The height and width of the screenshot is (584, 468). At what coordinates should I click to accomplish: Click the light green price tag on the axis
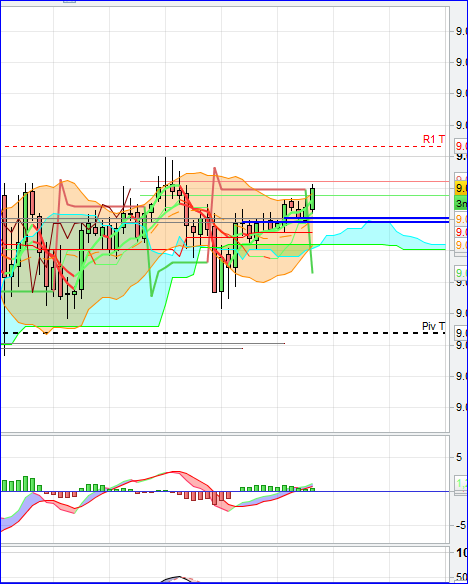click(461, 273)
